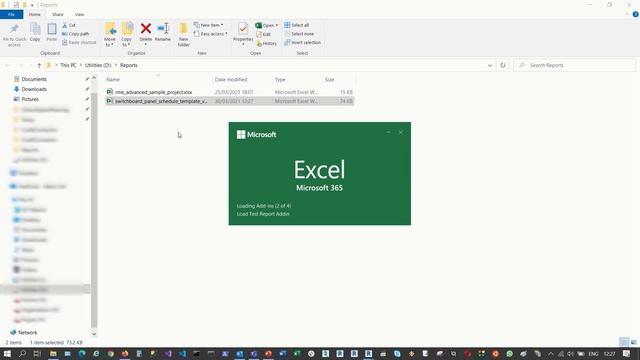Minimize the Excel splash screen
Screen dimensions: 640x360
tap(388, 132)
